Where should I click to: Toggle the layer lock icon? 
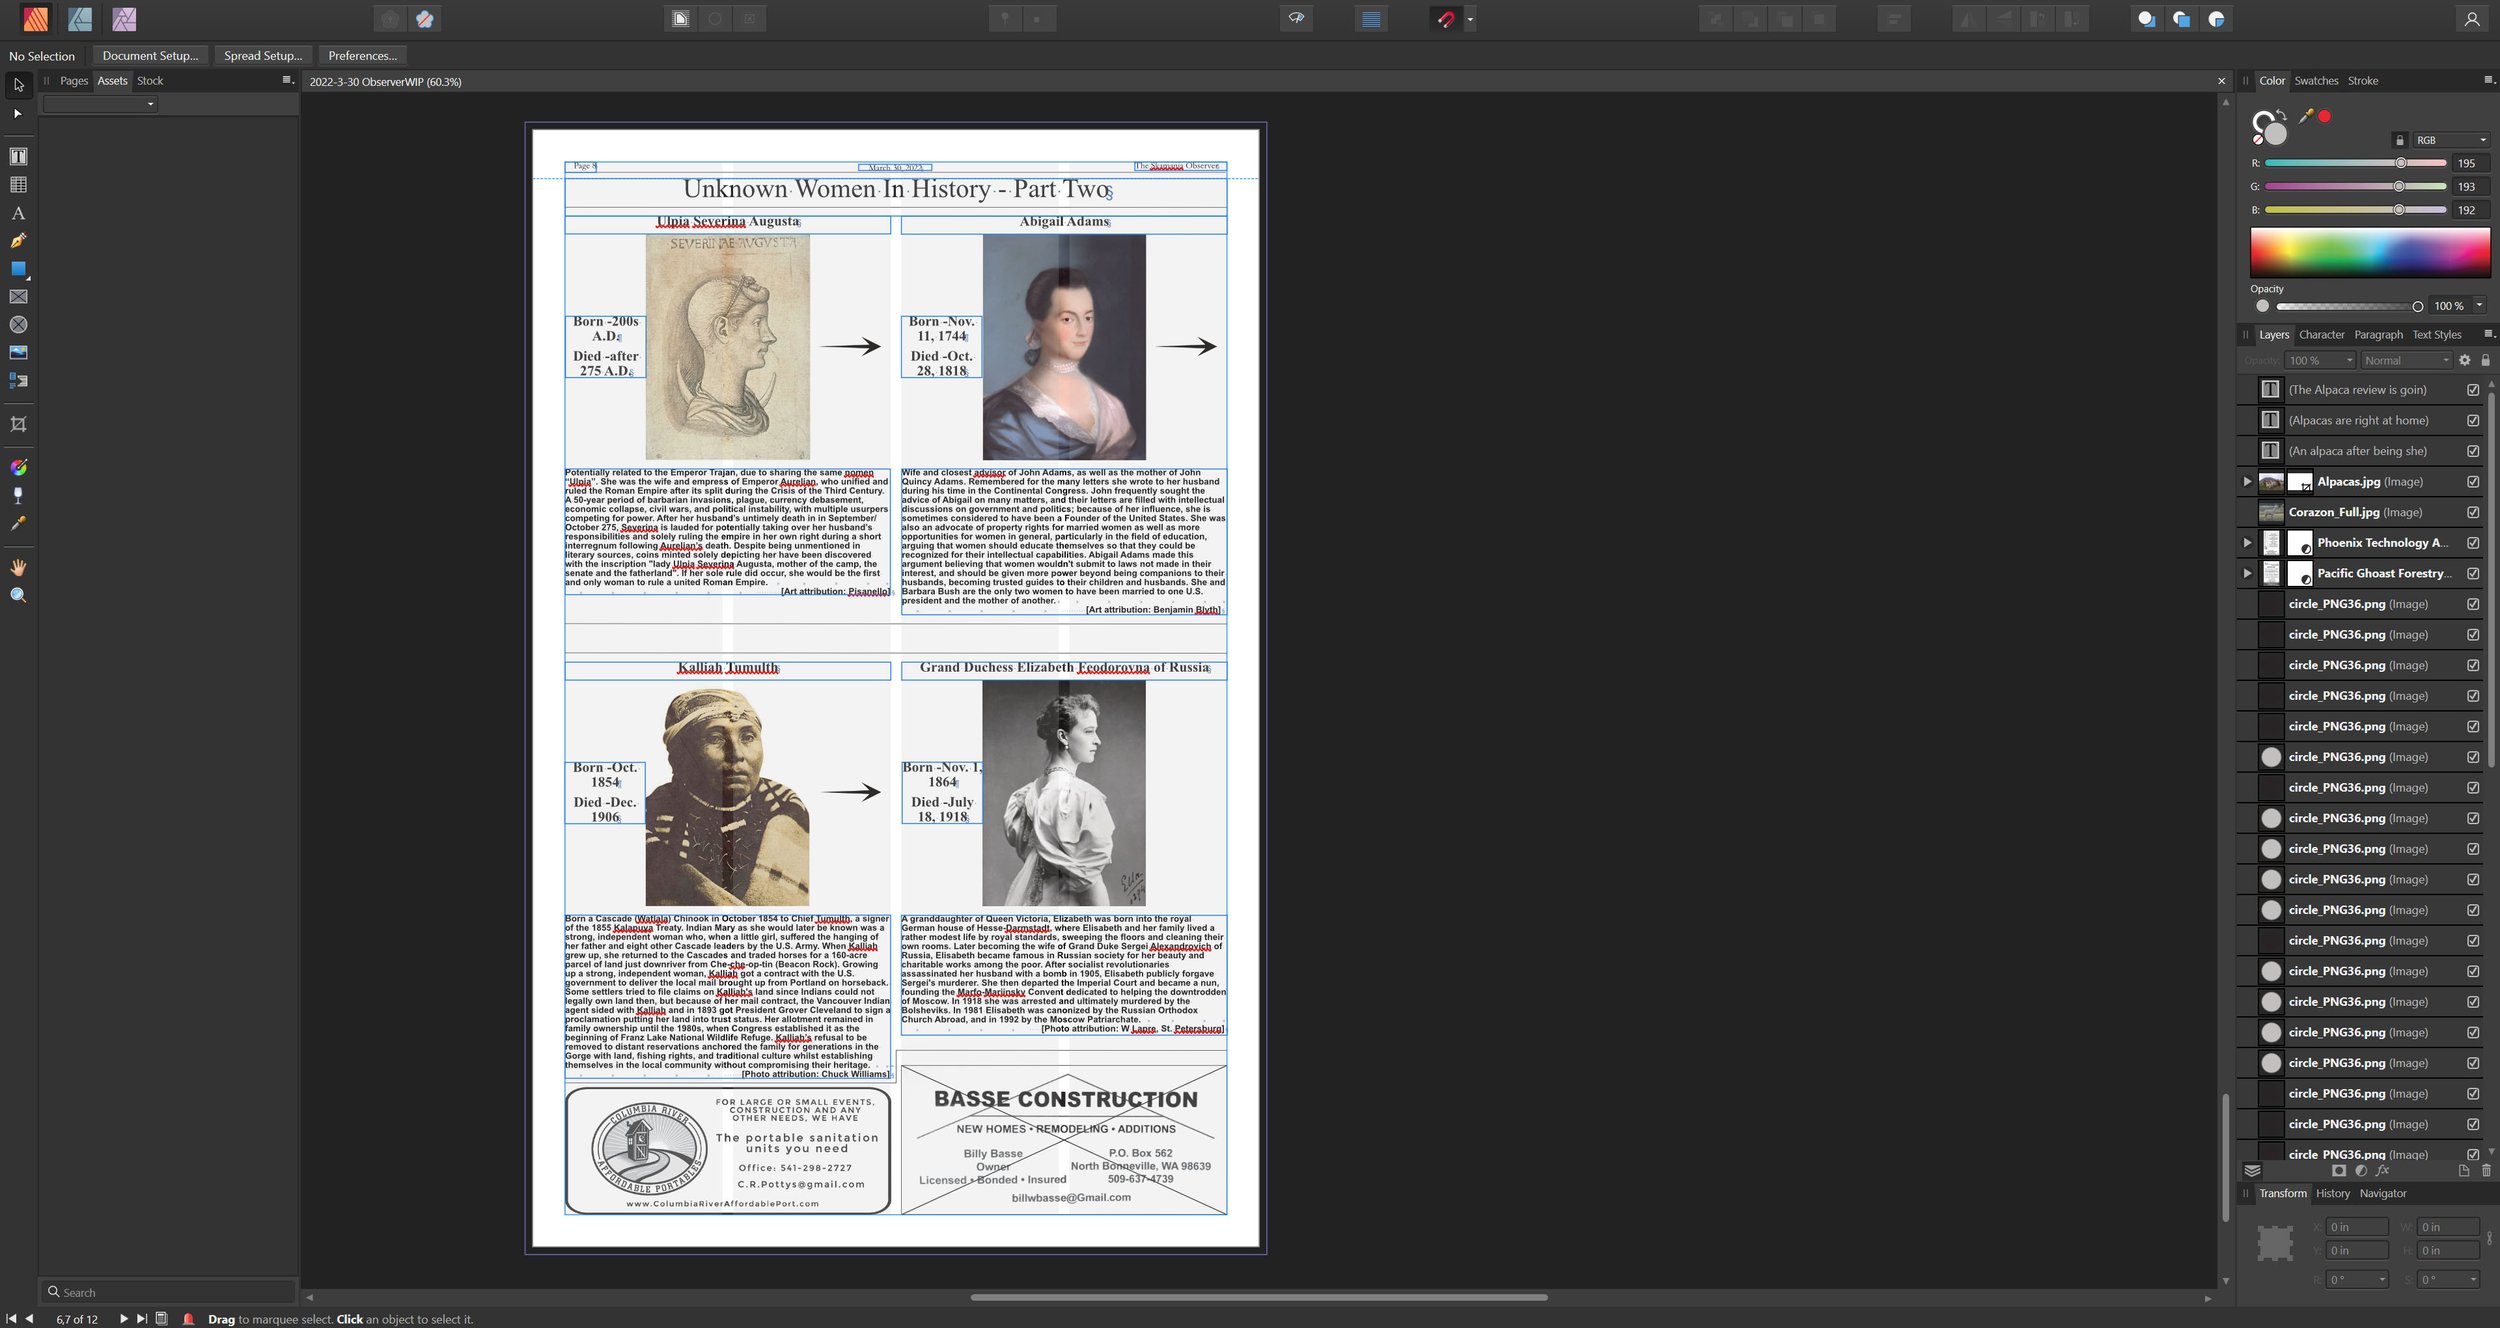tap(2485, 361)
